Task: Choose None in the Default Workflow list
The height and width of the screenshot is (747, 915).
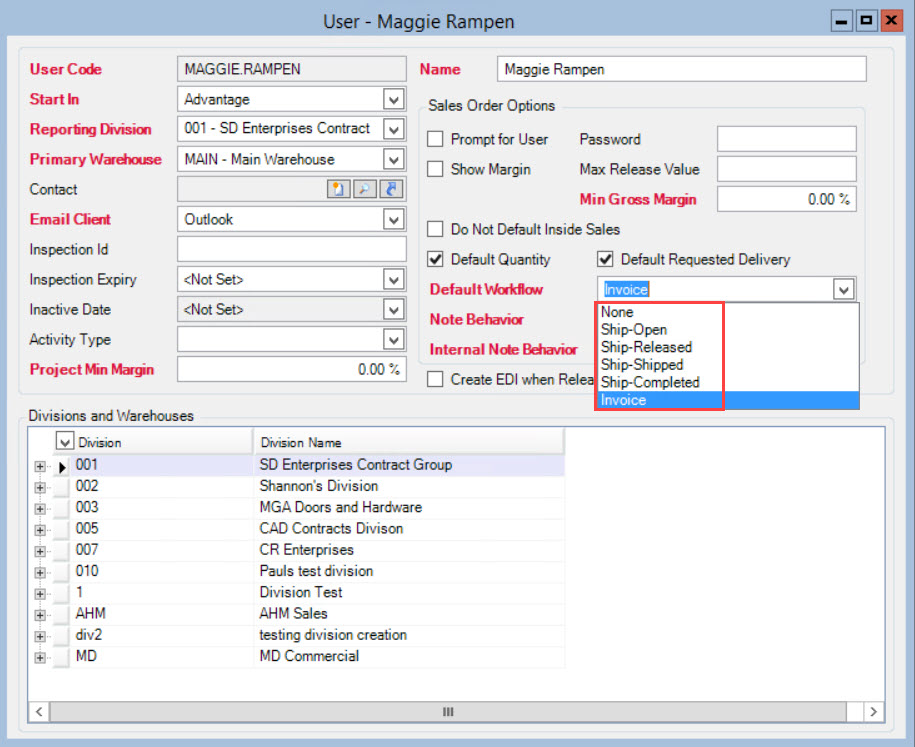Action: (x=617, y=312)
